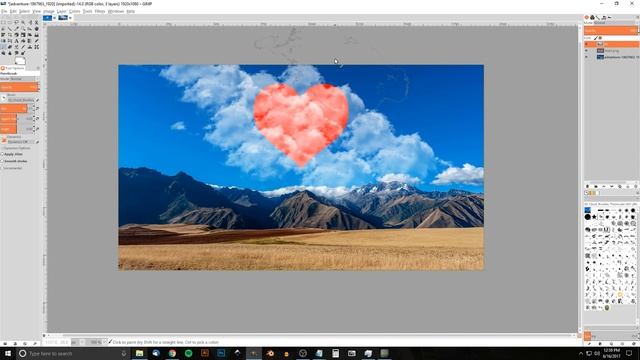Select the Fuzzy Select wand tool
This screenshot has height=360, width=640.
23,22
